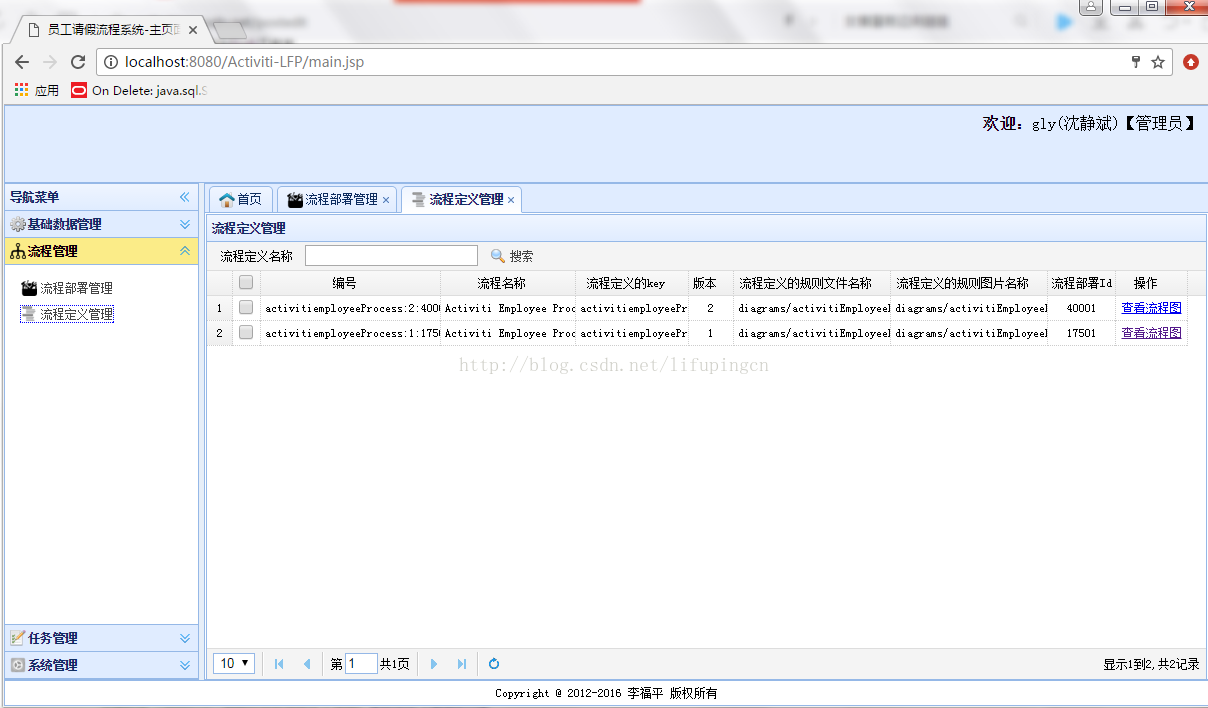Click cell activitiemployeeProcess:1:175
Screen dimensions: 1208x708
(350, 333)
